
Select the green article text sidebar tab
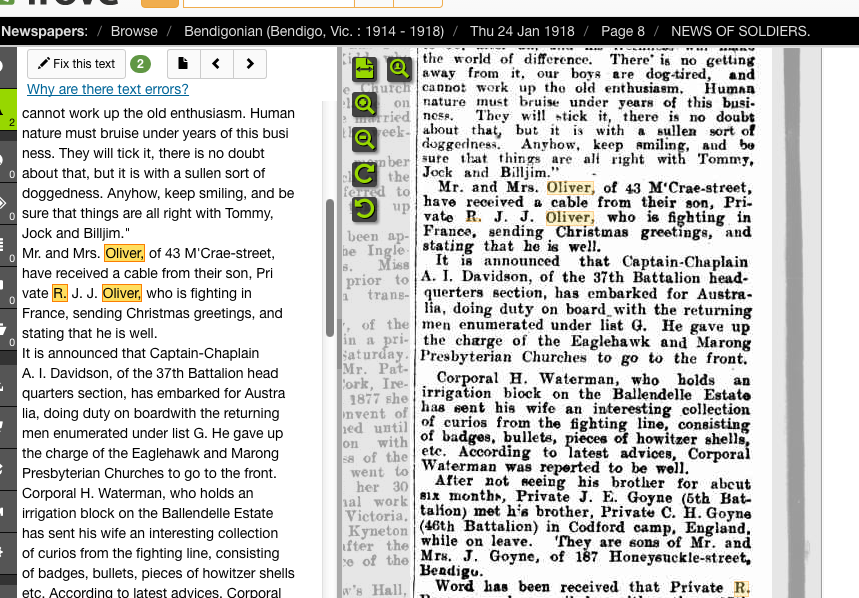[8, 110]
